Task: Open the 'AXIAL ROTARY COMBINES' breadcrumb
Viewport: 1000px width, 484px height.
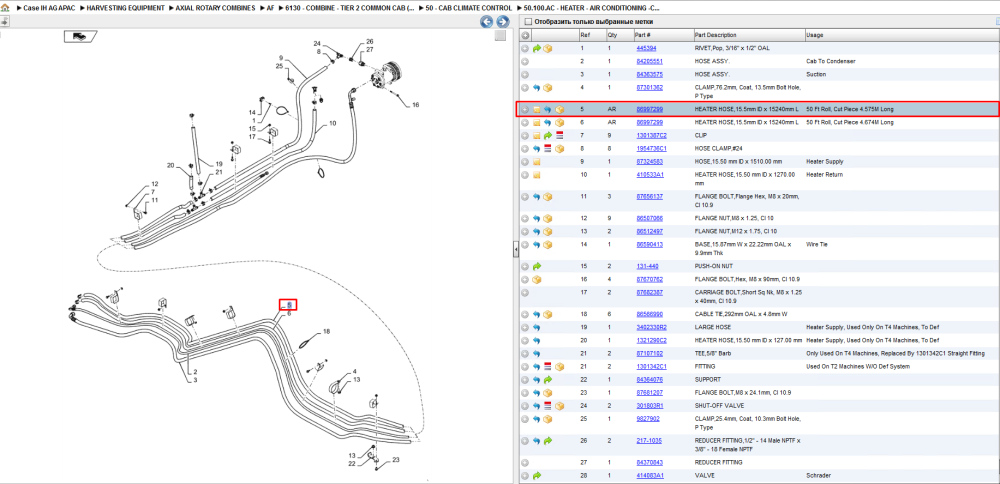Action: (x=217, y=8)
